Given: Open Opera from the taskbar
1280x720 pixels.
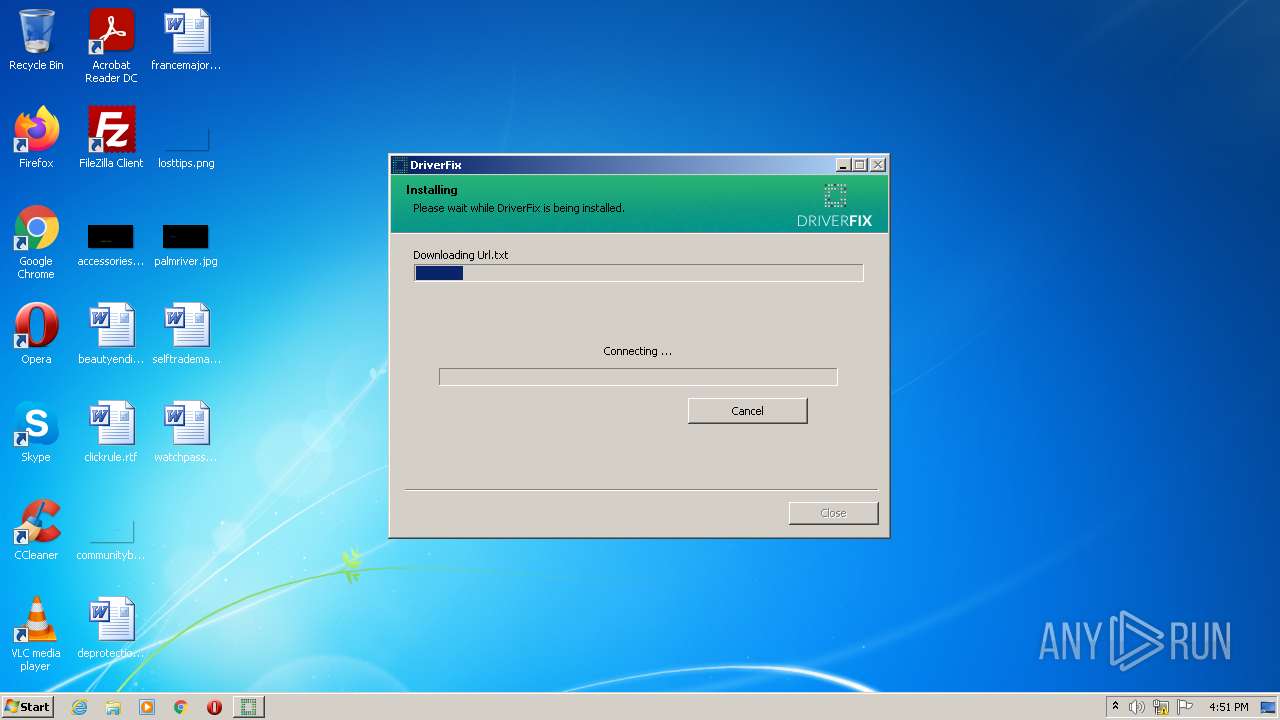Looking at the screenshot, I should click(x=214, y=707).
